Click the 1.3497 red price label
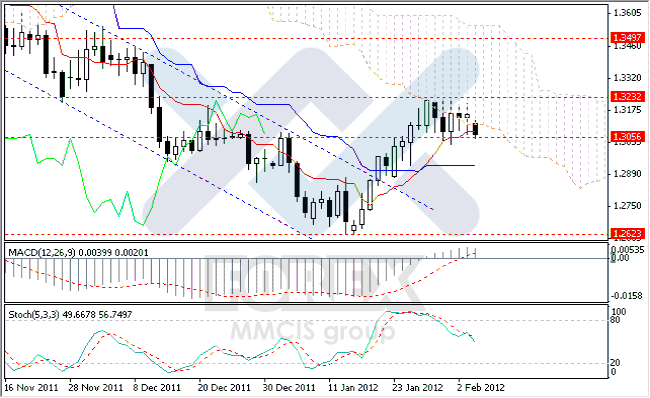 tap(628, 38)
